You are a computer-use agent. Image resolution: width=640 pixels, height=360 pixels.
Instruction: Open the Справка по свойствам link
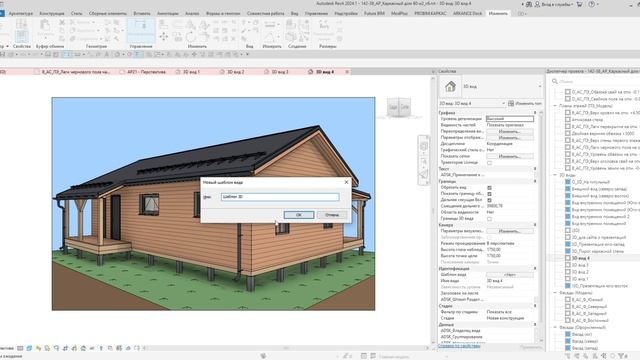[x=459, y=346]
